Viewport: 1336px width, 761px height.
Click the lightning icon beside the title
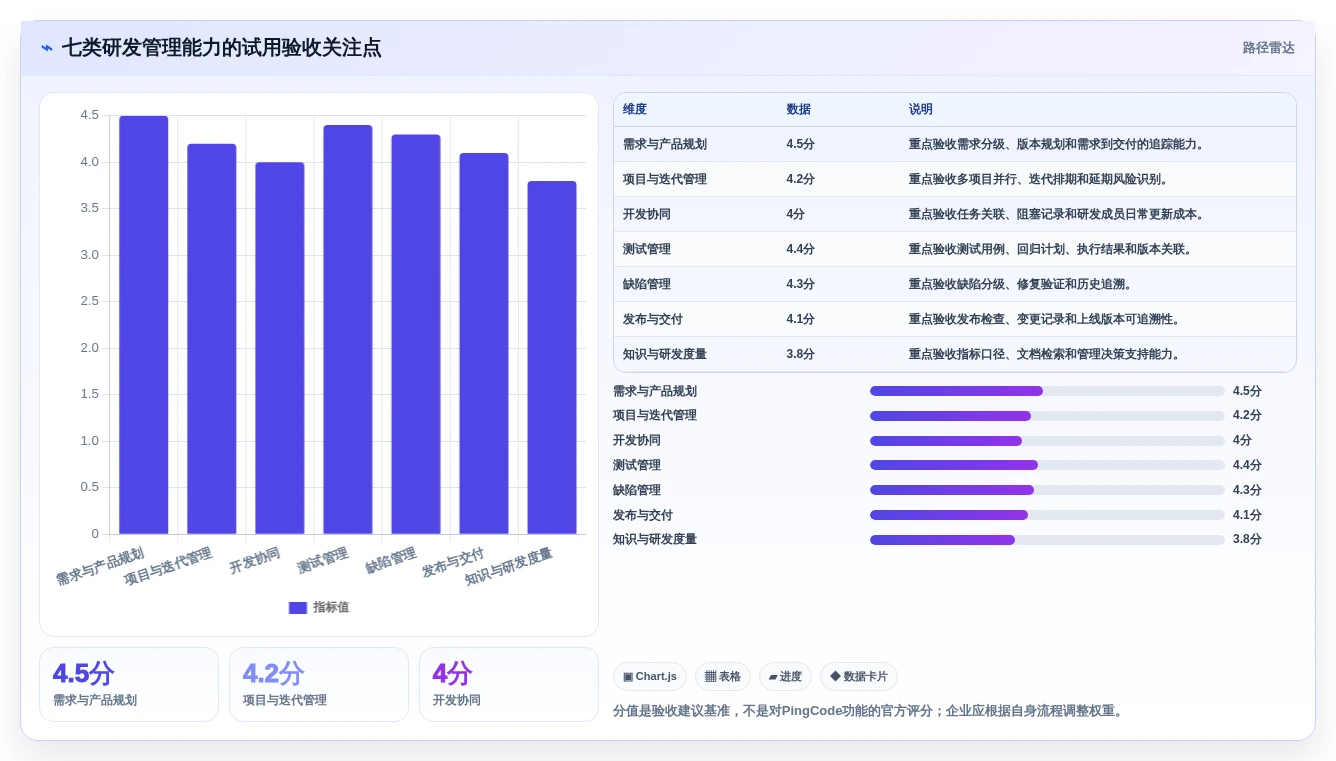coord(47,48)
